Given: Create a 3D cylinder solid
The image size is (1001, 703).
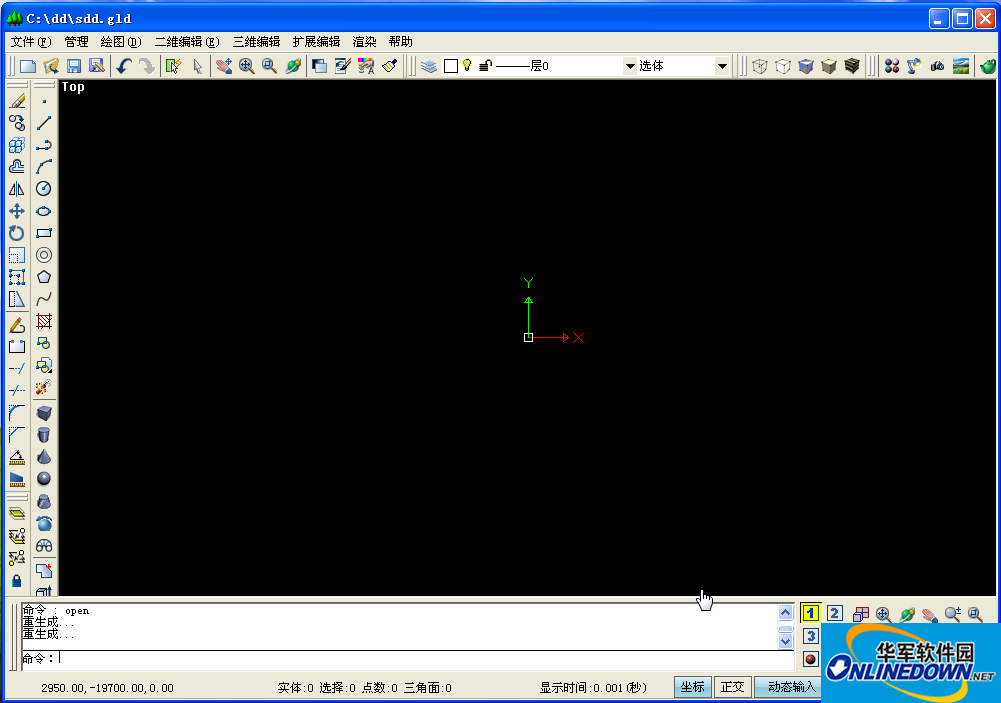Looking at the screenshot, I should pos(44,435).
